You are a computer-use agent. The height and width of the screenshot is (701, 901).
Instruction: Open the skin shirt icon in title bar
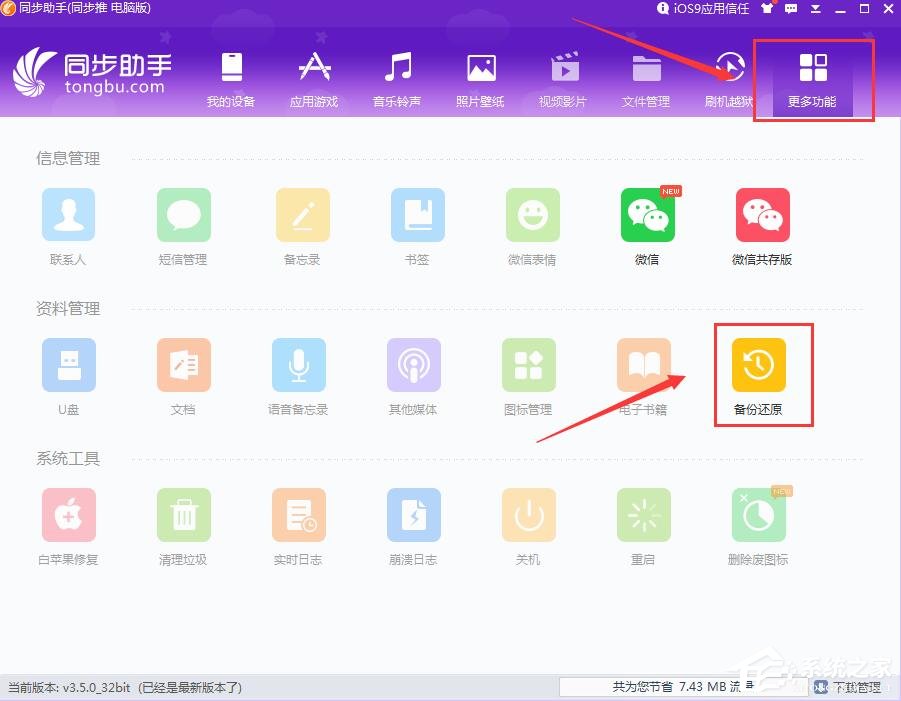[x=768, y=9]
